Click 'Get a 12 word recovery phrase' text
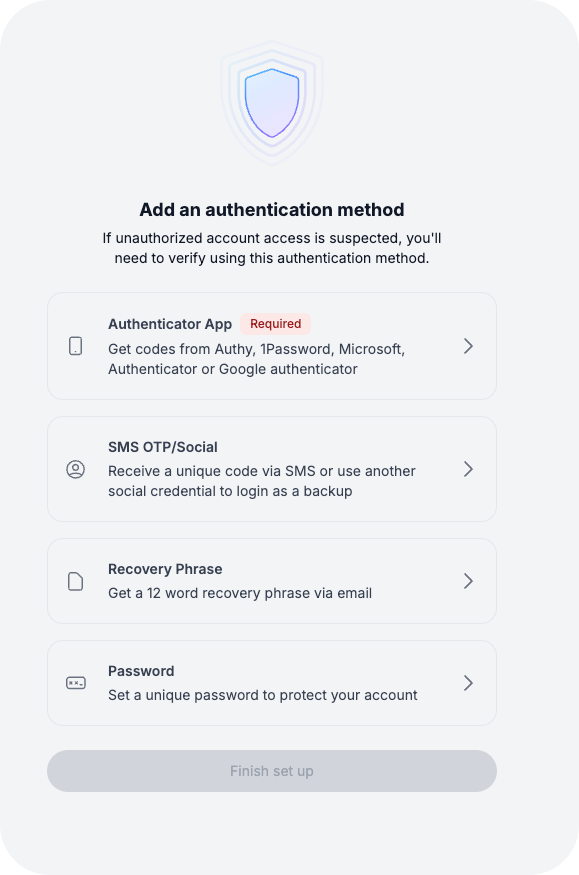Image resolution: width=579 pixels, height=875 pixels. 240,593
